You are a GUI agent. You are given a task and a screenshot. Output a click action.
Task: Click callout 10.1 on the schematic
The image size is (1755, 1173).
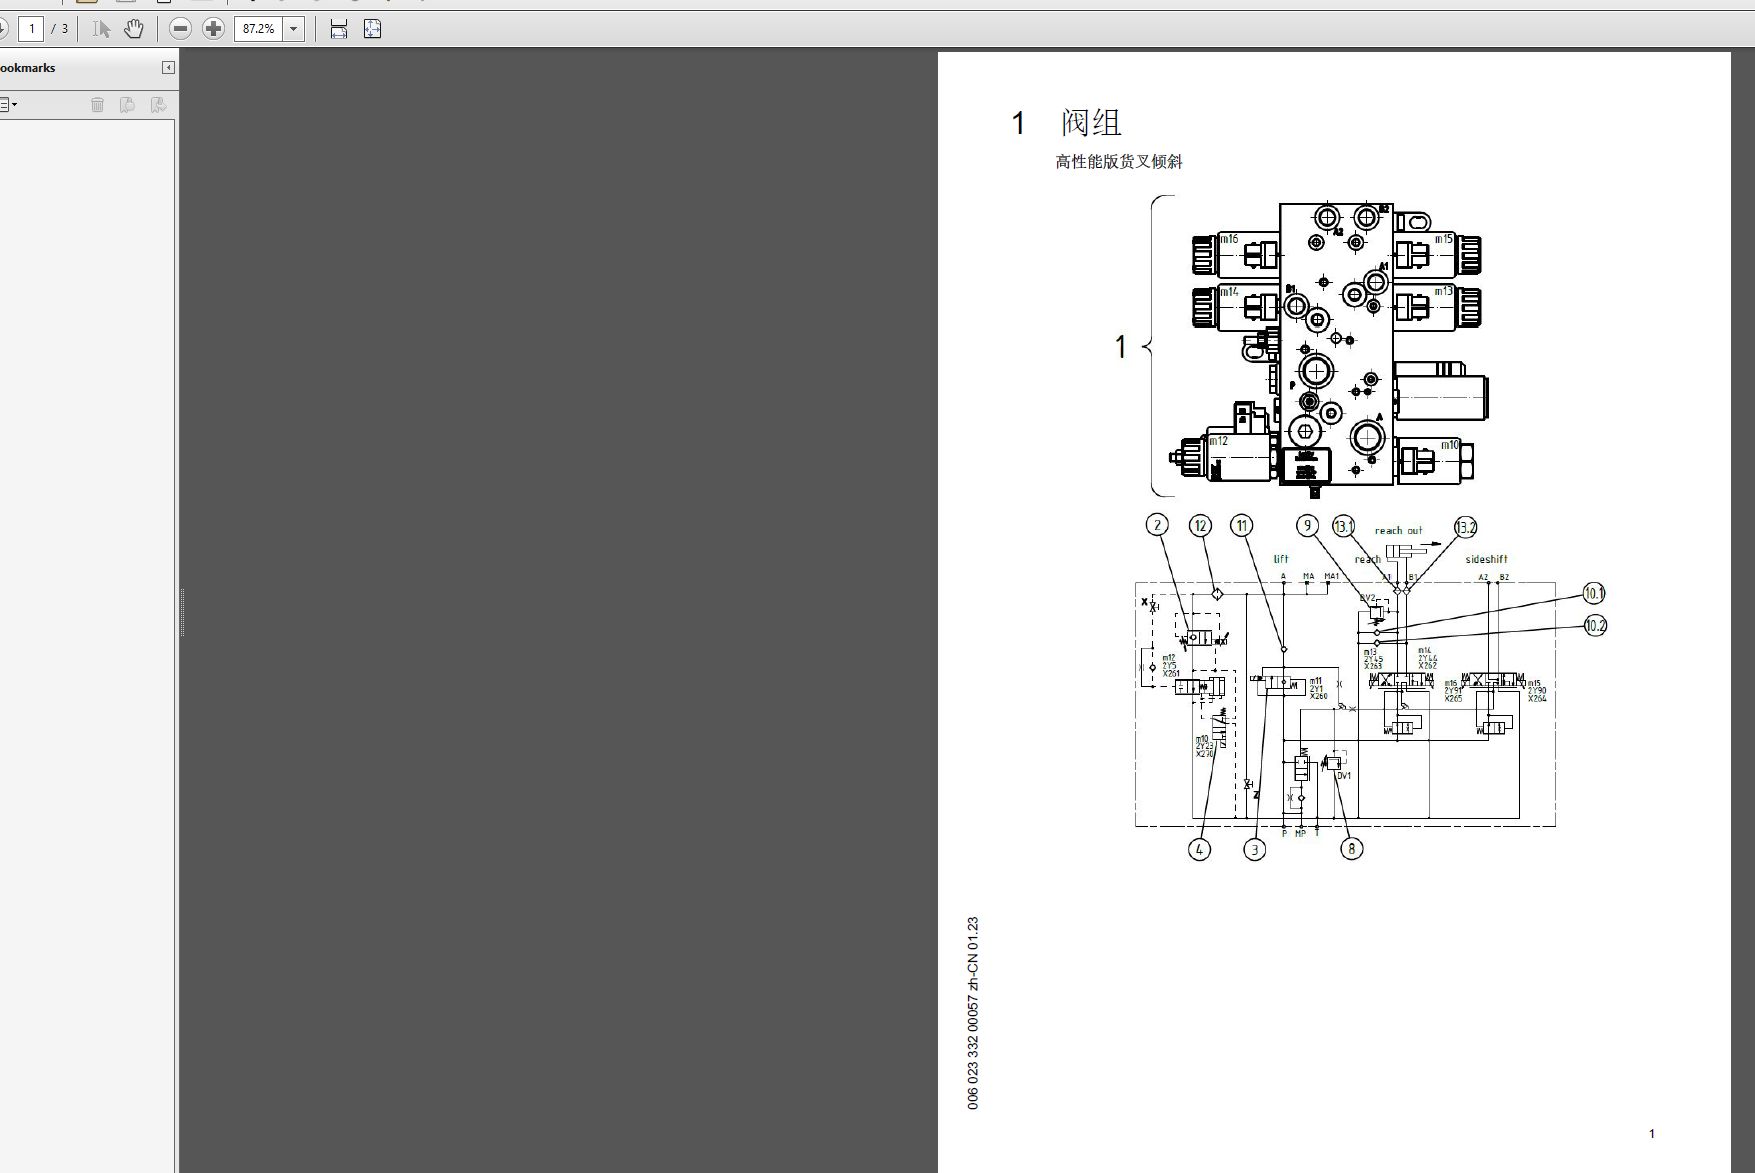pos(1594,593)
